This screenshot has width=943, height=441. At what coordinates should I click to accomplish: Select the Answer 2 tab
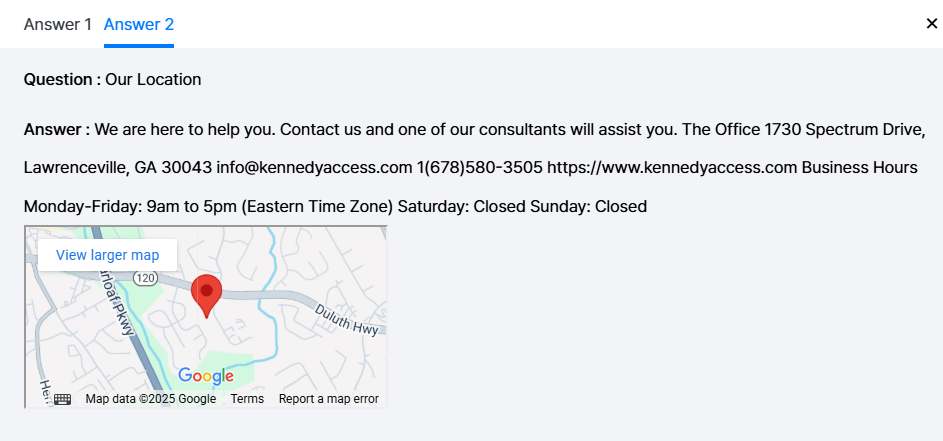pyautogui.click(x=139, y=24)
